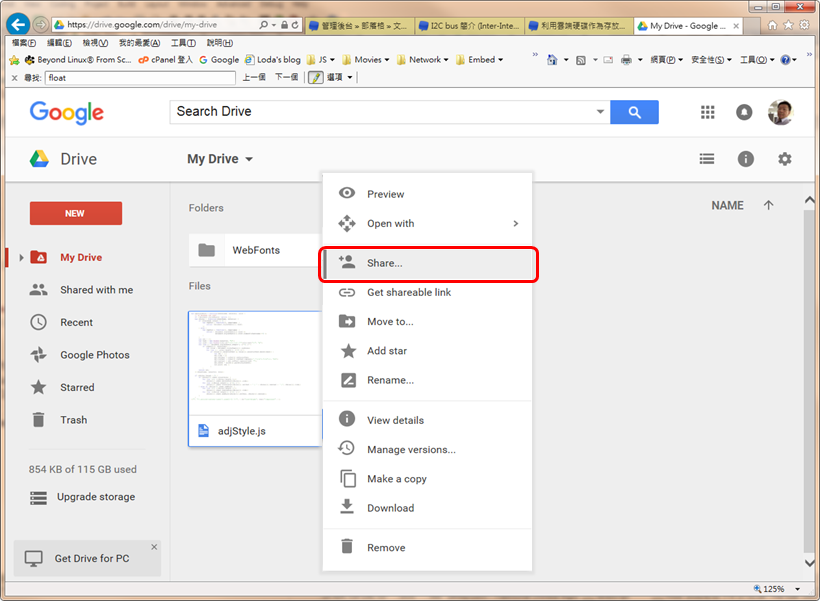Reverse the sort direction arrow
Image resolution: width=820 pixels, height=601 pixels.
tap(768, 205)
